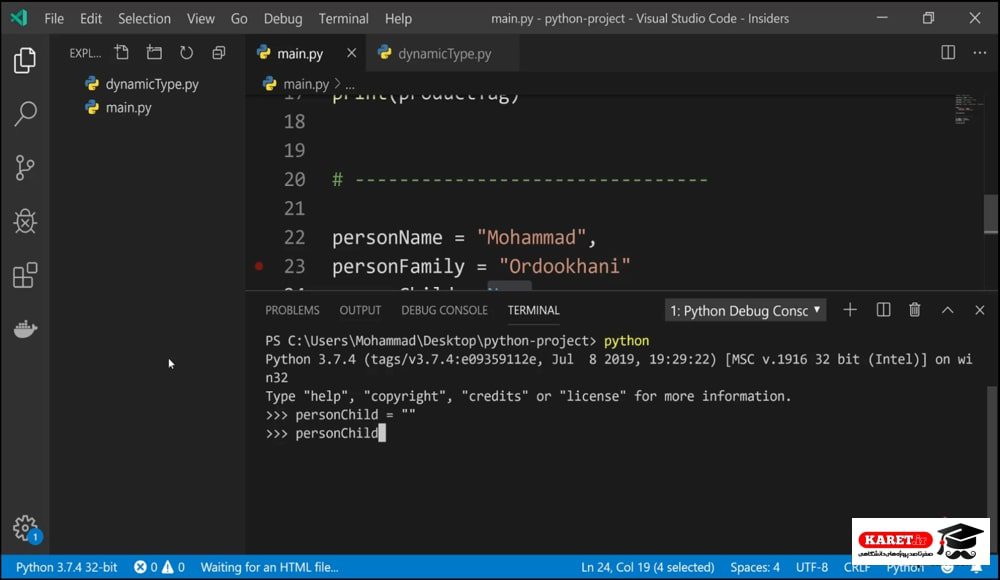Click Waiting for an HTML file status
Screen dimensions: 1000x580
pyautogui.click(x=269, y=567)
